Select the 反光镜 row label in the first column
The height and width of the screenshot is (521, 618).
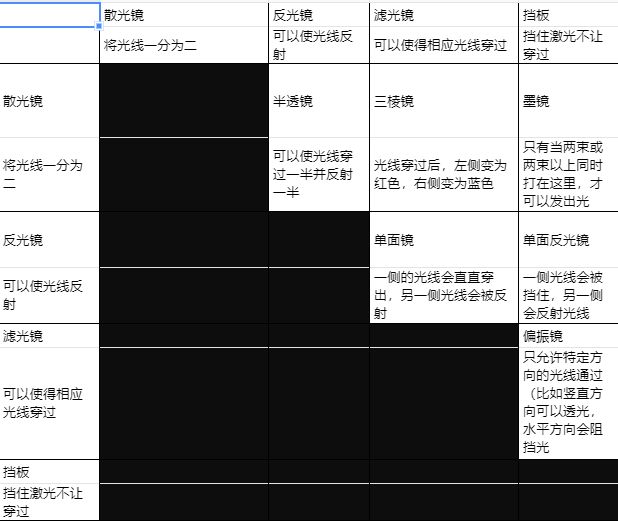(x=49, y=240)
